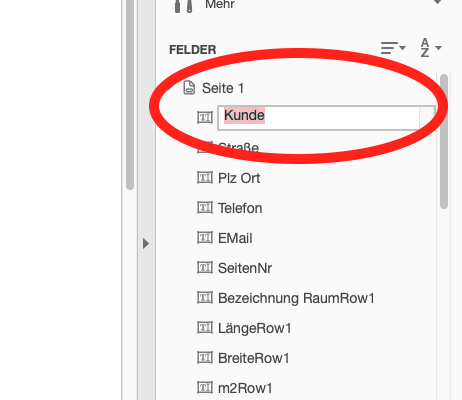Click the text field icon beside Kunde

pyautogui.click(x=205, y=117)
